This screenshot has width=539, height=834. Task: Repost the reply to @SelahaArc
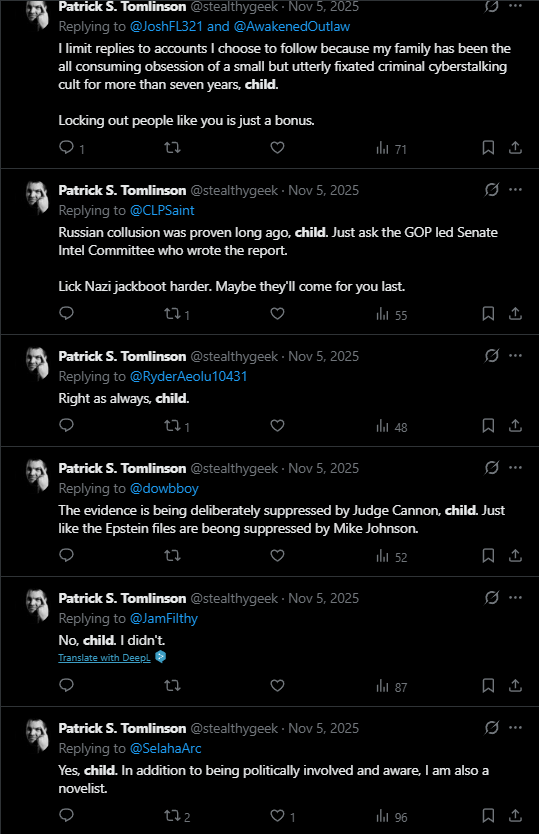[177, 815]
